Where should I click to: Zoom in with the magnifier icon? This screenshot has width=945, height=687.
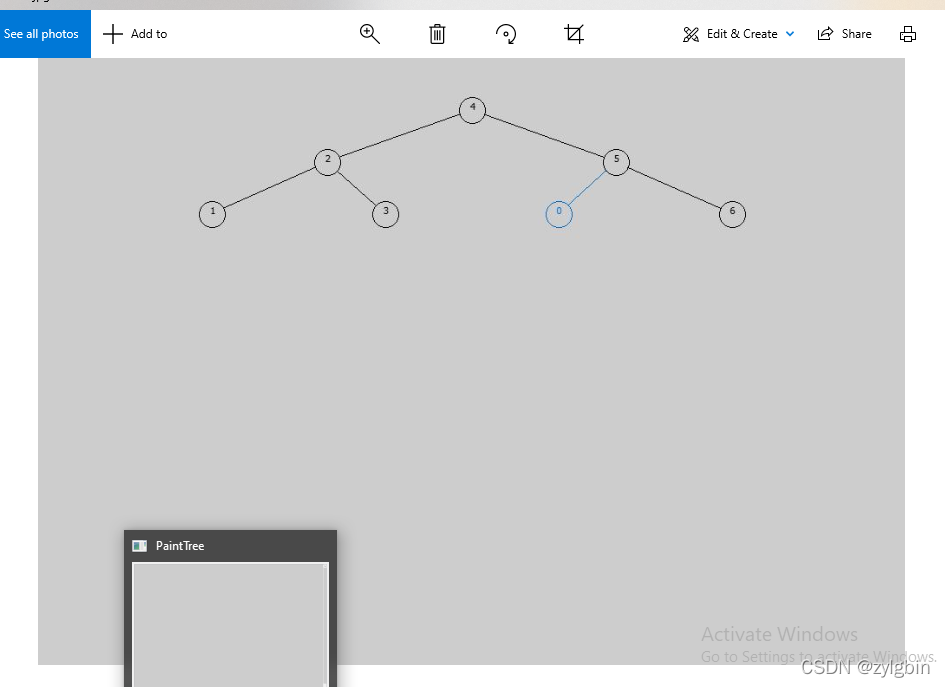369,34
